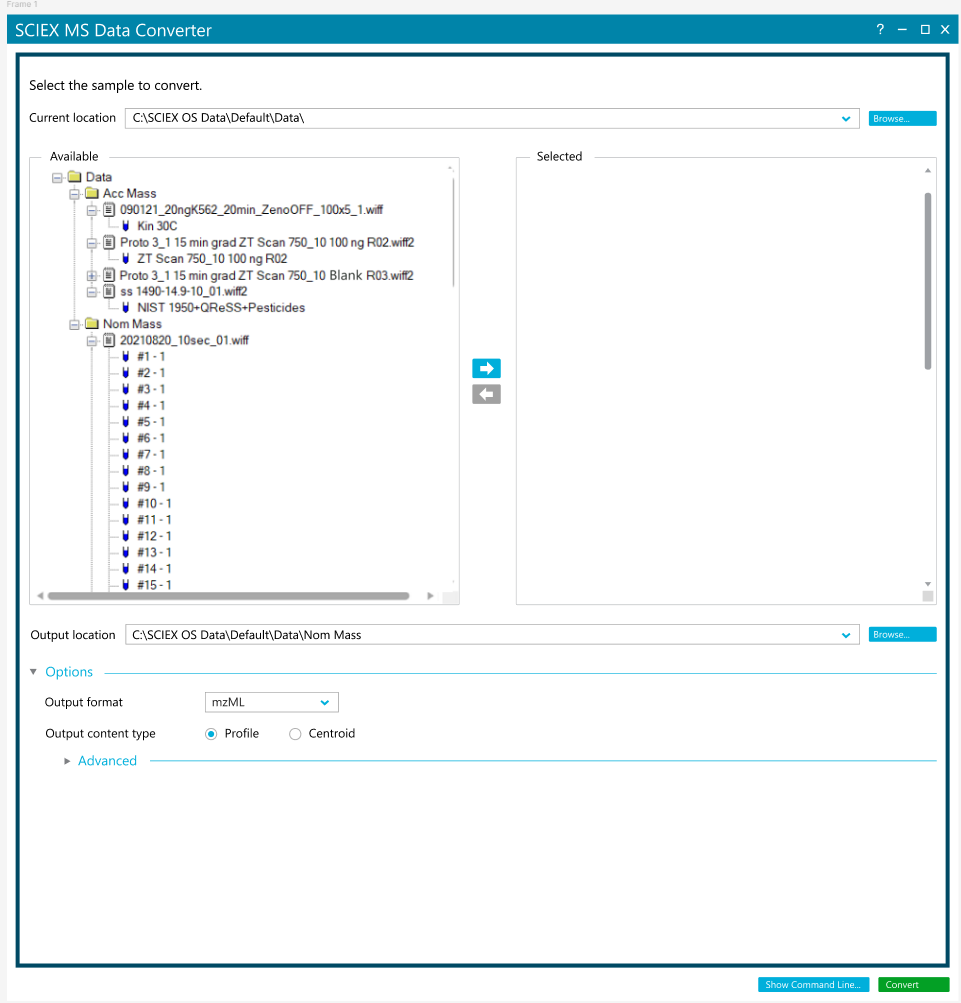Open the Output format mzML dropdown
Screen dimensions: 961x1003
(x=272, y=702)
